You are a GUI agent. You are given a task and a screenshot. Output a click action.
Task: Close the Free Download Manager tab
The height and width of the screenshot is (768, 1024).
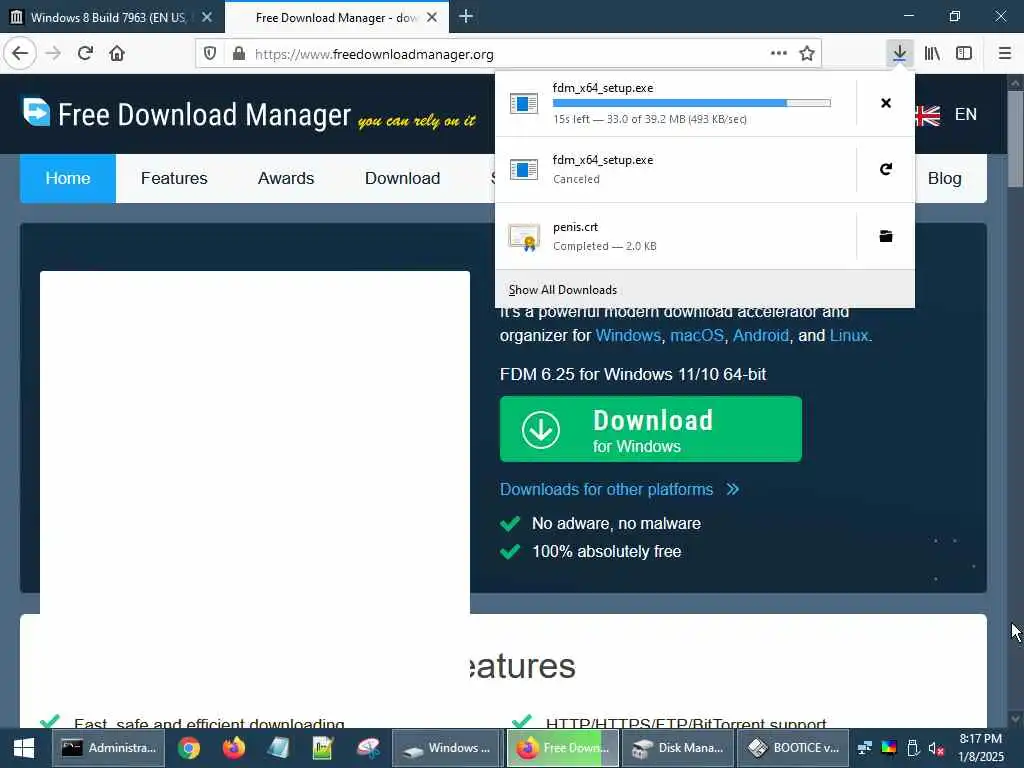432,17
